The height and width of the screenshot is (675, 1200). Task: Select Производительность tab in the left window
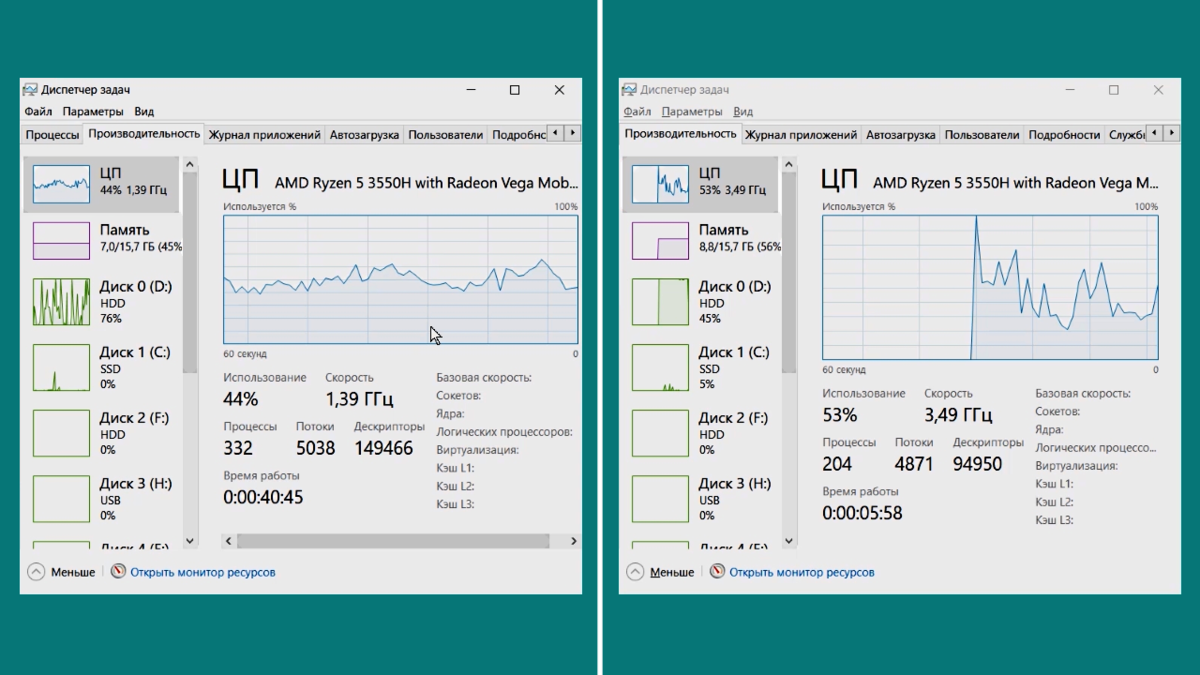point(144,134)
